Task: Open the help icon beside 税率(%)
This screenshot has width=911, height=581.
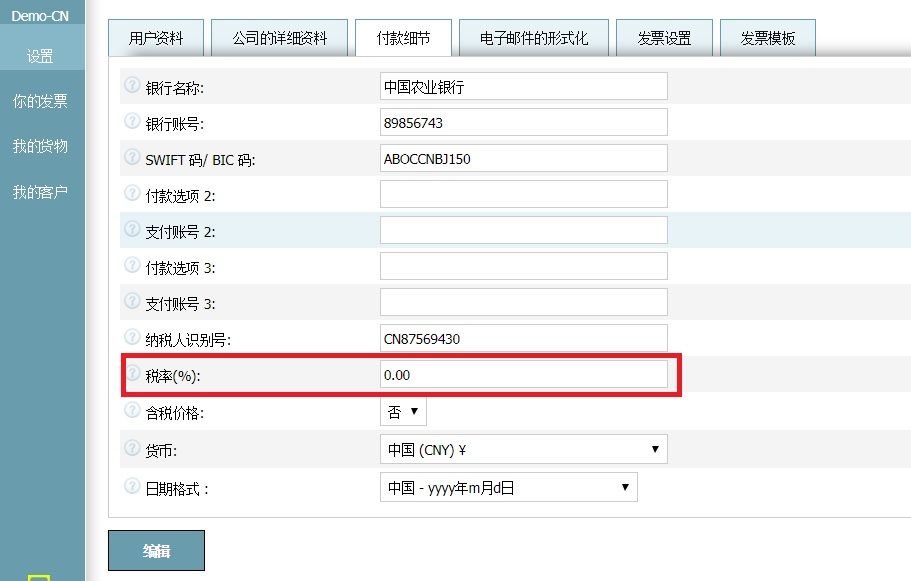Action: pyautogui.click(x=130, y=374)
